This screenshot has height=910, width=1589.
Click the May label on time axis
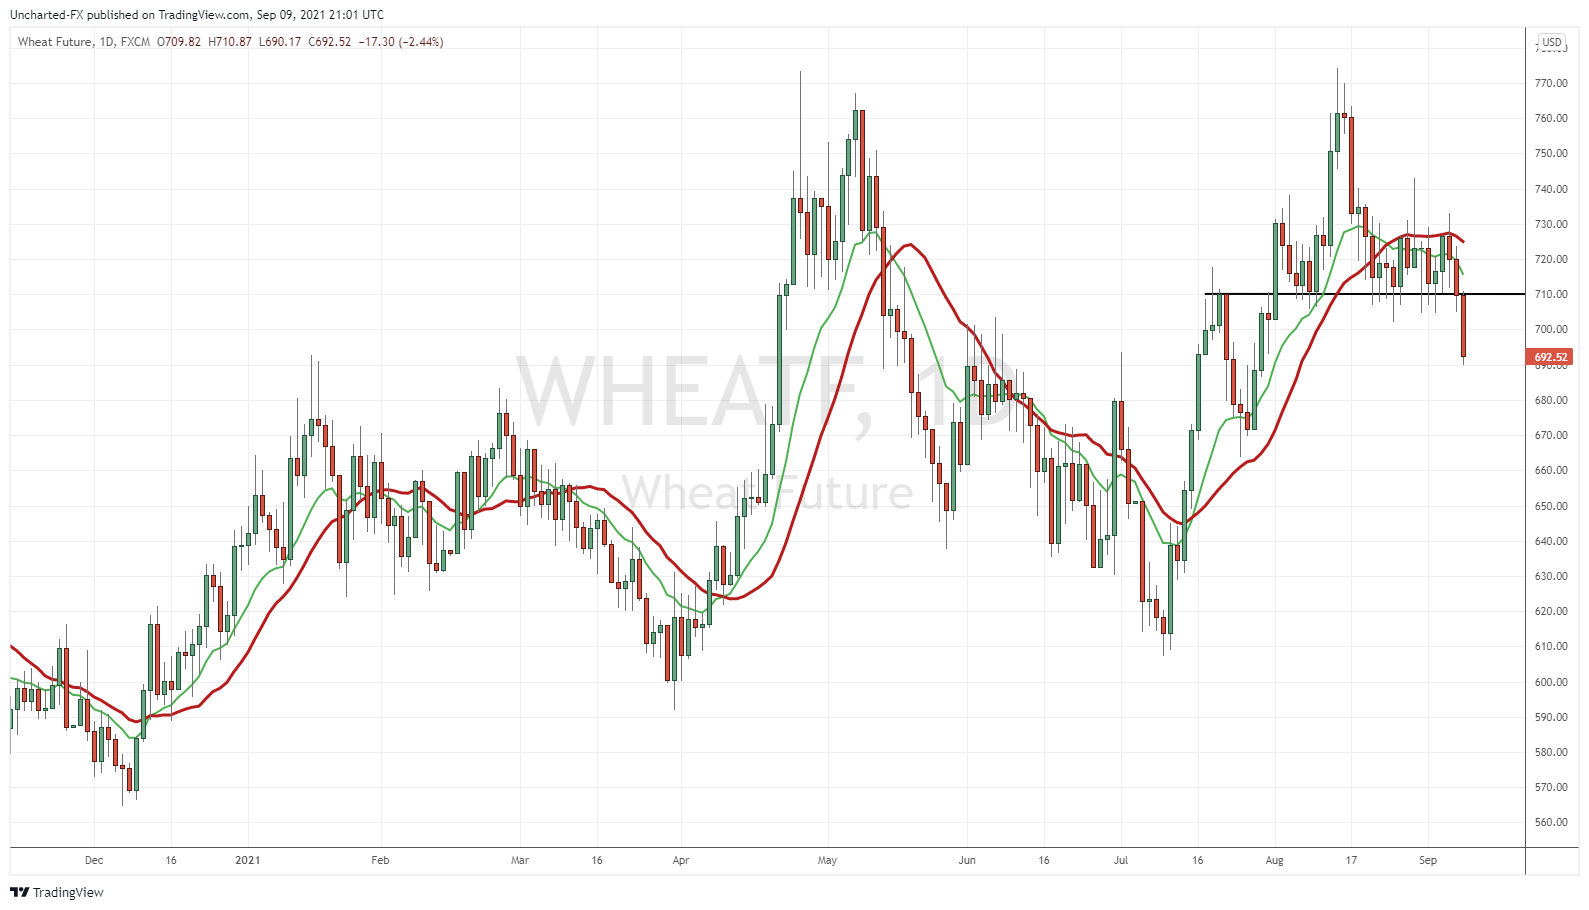pyautogui.click(x=827, y=860)
